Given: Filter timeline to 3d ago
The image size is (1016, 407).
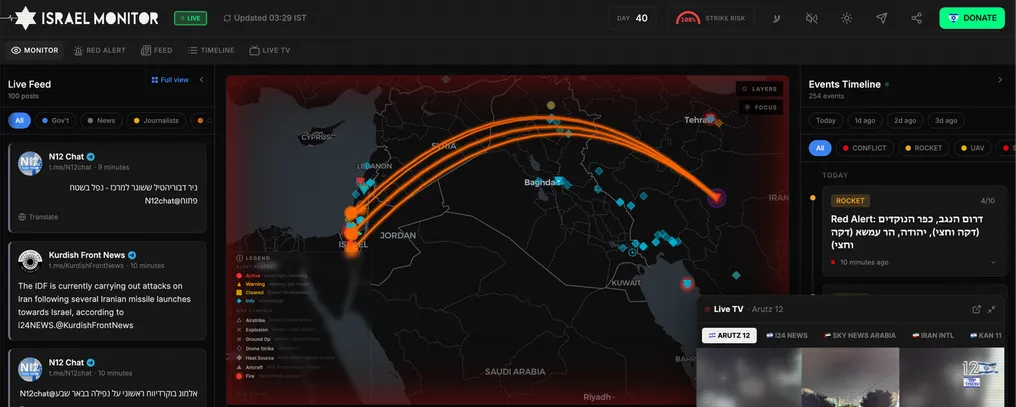Looking at the screenshot, I should coord(946,121).
